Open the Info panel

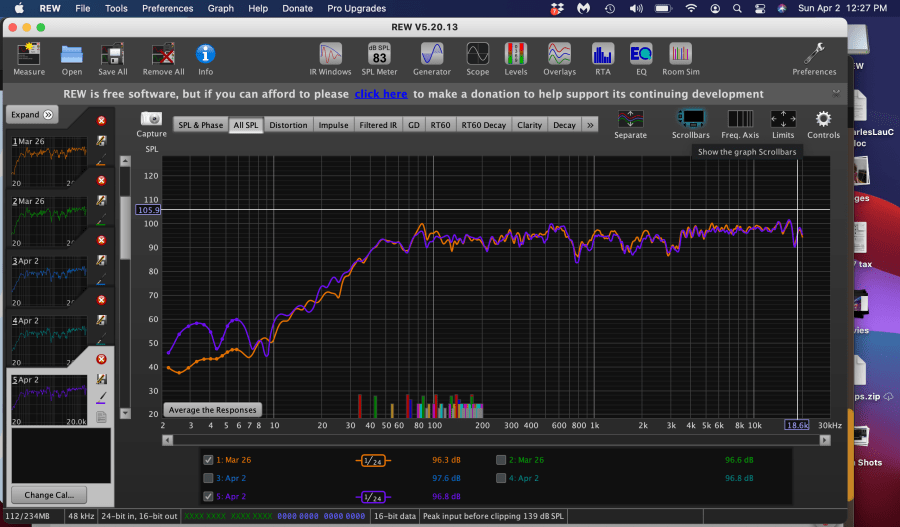205,59
